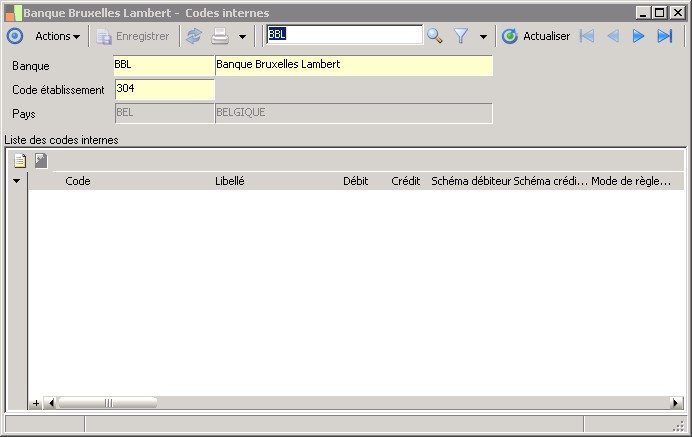
Task: Click the Schéma débiteur column header
Action: coord(471,181)
